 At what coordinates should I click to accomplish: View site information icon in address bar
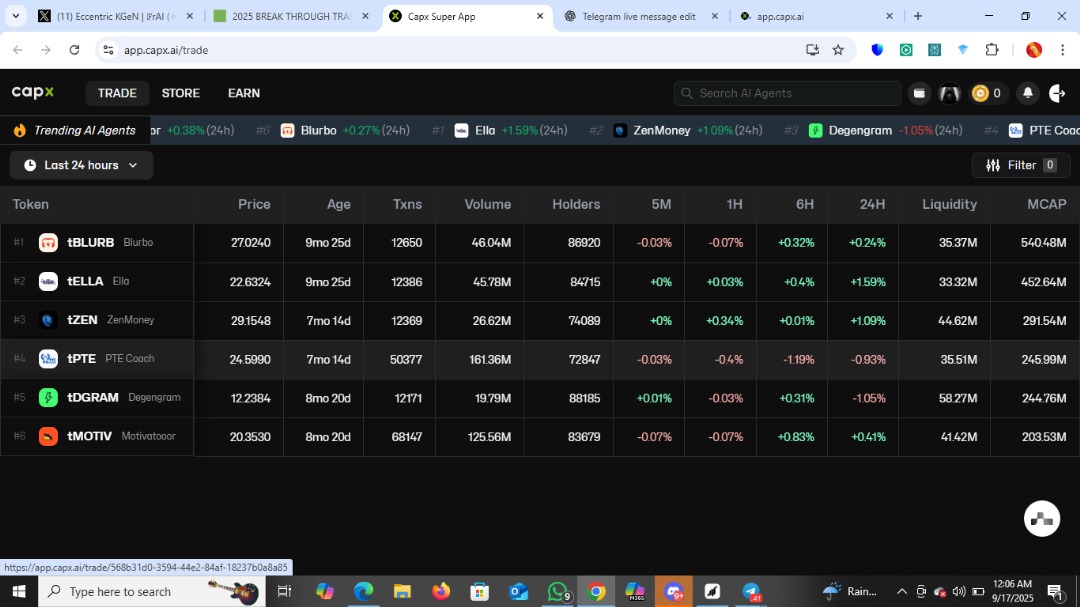click(x=108, y=50)
